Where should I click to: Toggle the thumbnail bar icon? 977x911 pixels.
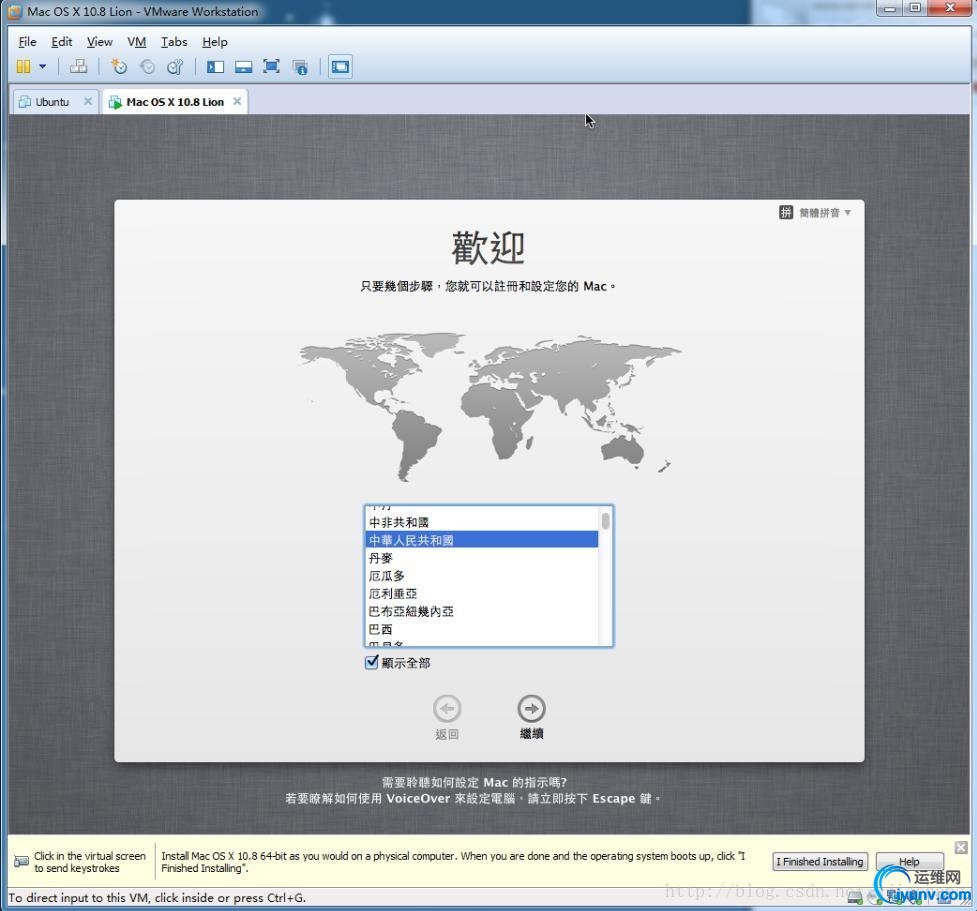point(244,67)
